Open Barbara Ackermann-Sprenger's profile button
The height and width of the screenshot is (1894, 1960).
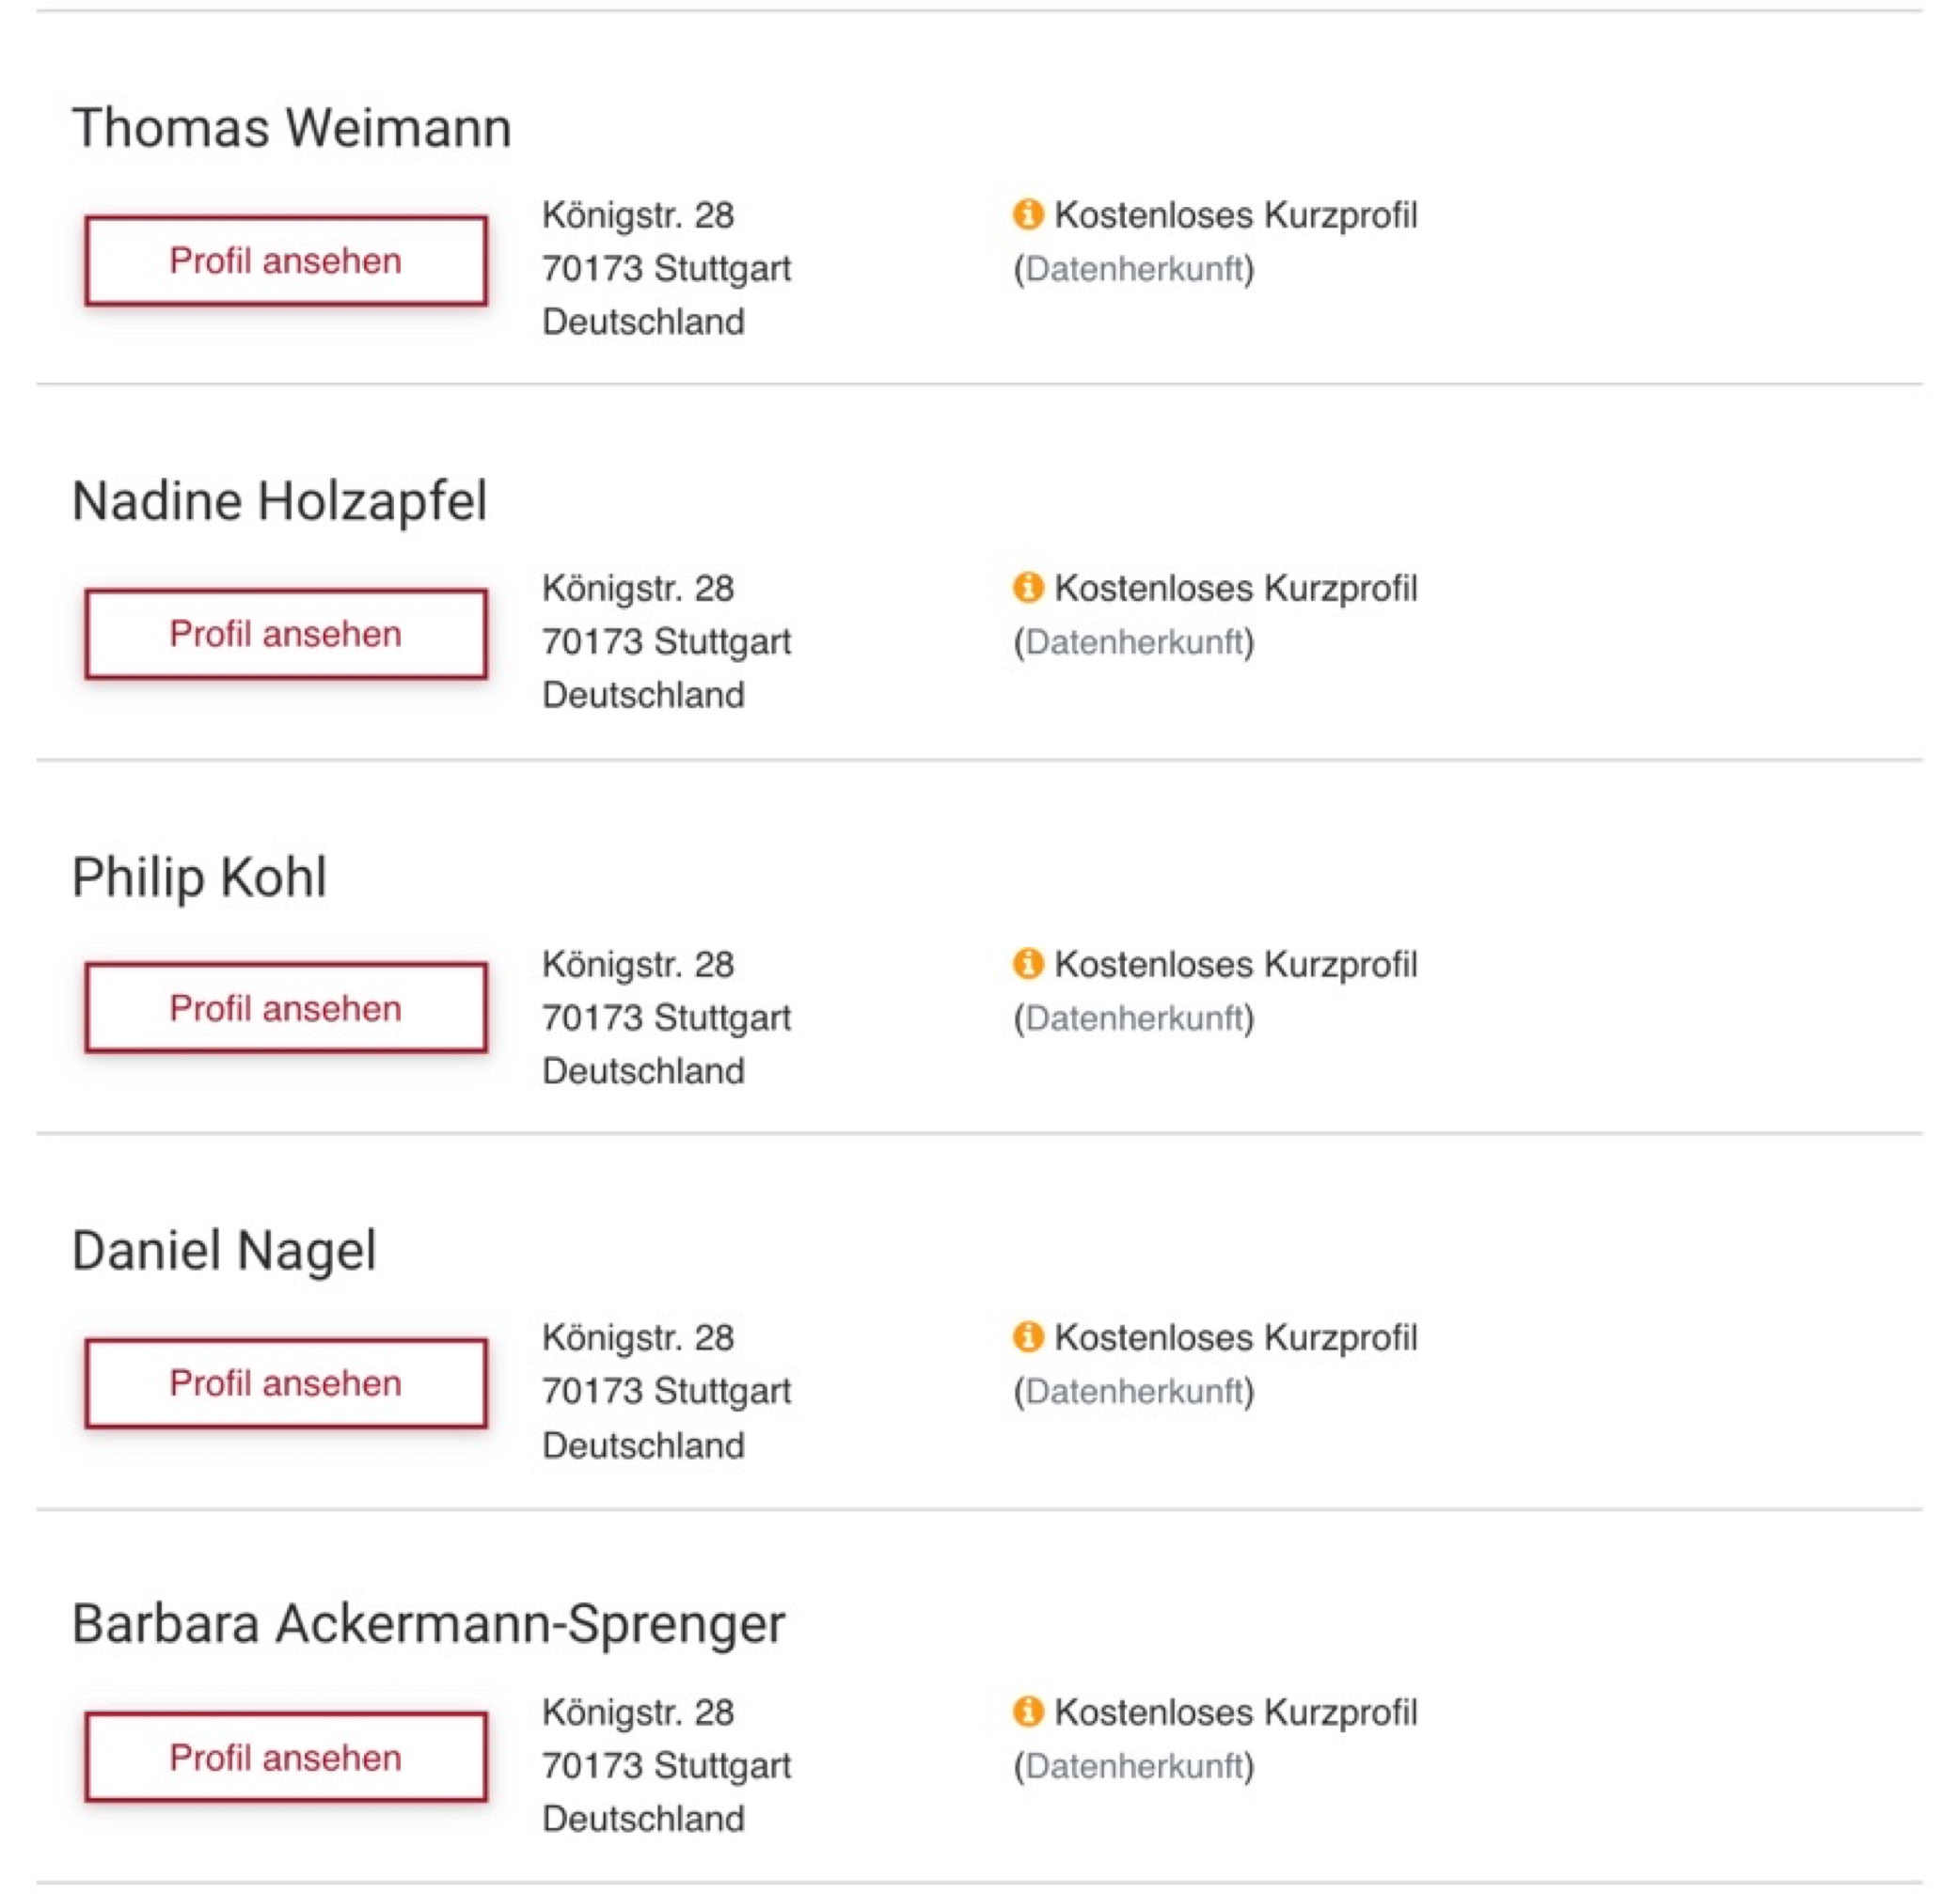point(286,1757)
